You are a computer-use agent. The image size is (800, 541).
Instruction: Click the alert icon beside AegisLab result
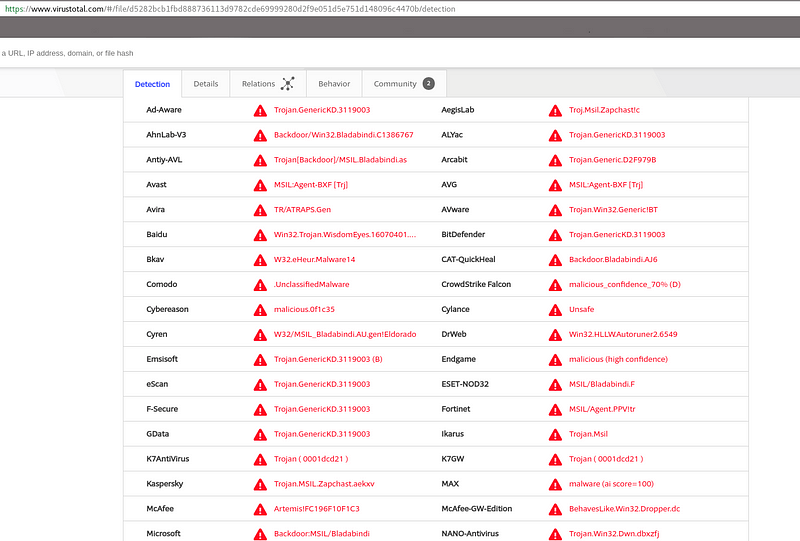point(555,110)
